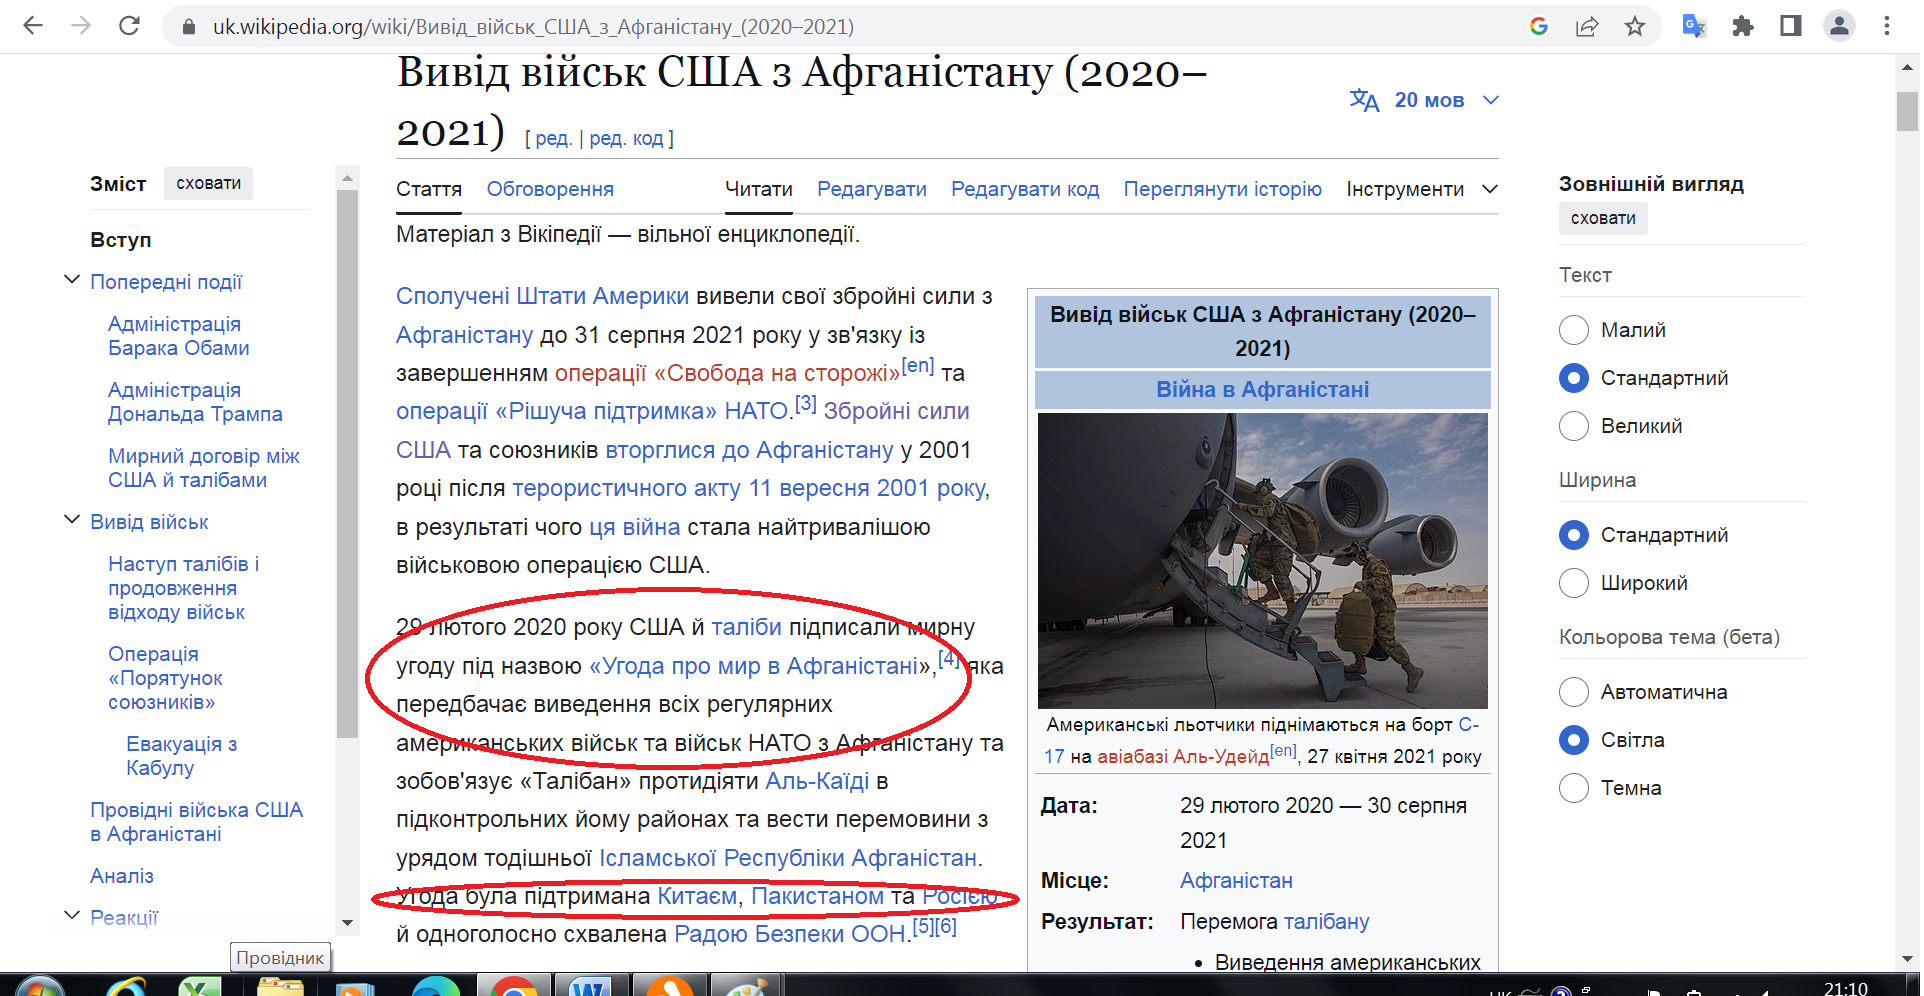Follow the Війна в Афганістані infobox link

[x=1262, y=389]
